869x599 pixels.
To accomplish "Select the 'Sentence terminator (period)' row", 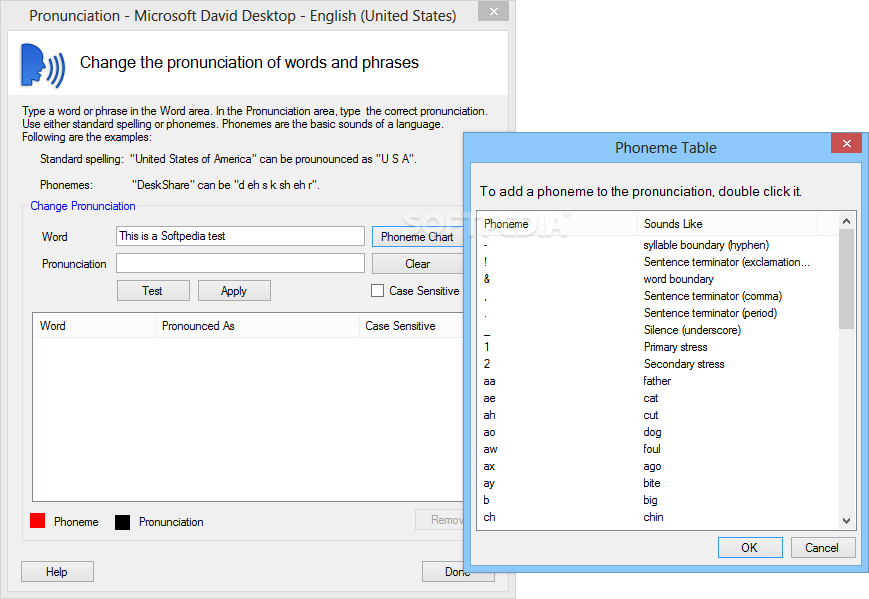I will 658,313.
